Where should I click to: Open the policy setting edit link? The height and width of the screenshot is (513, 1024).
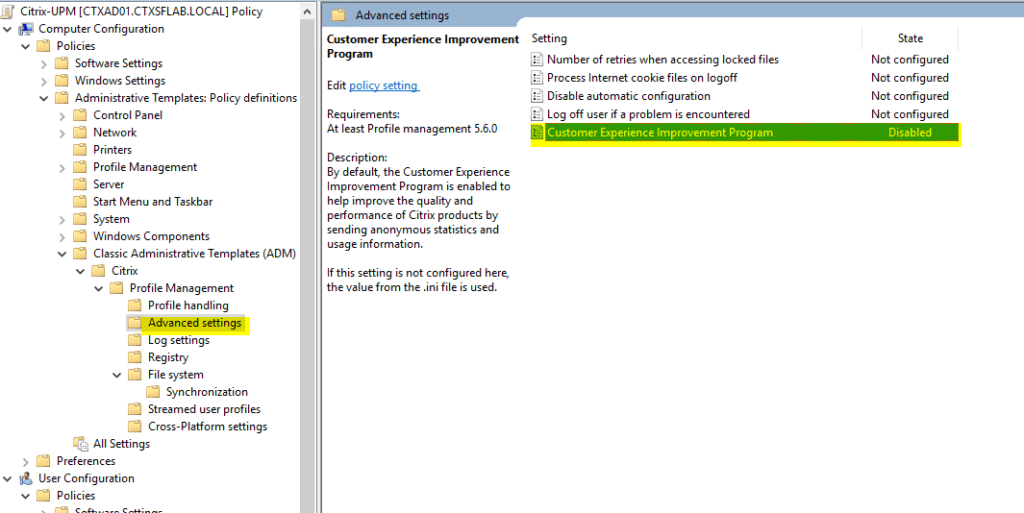(x=384, y=86)
